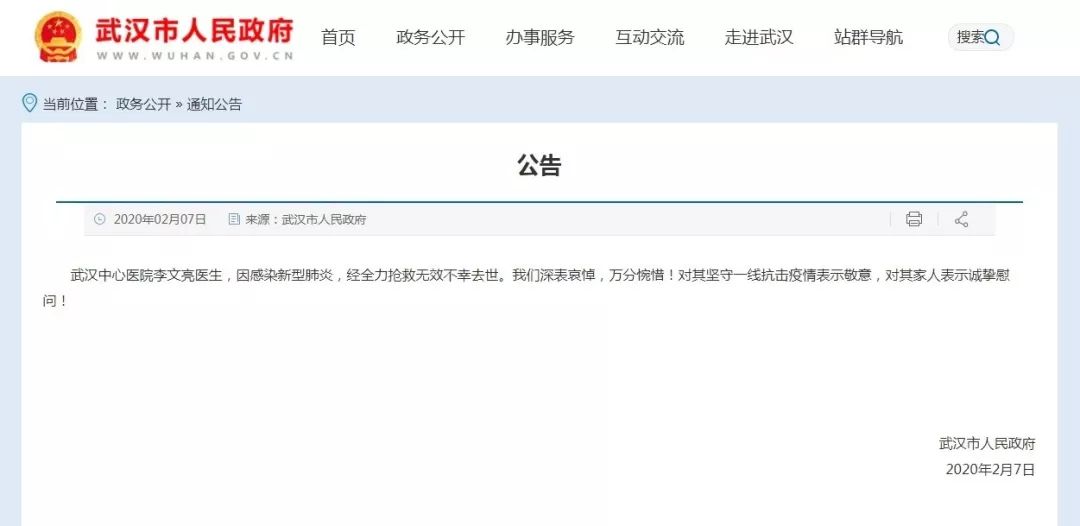Image resolution: width=1080 pixels, height=526 pixels.
Task: Share the announcement via the share icon
Action: pos(961,219)
